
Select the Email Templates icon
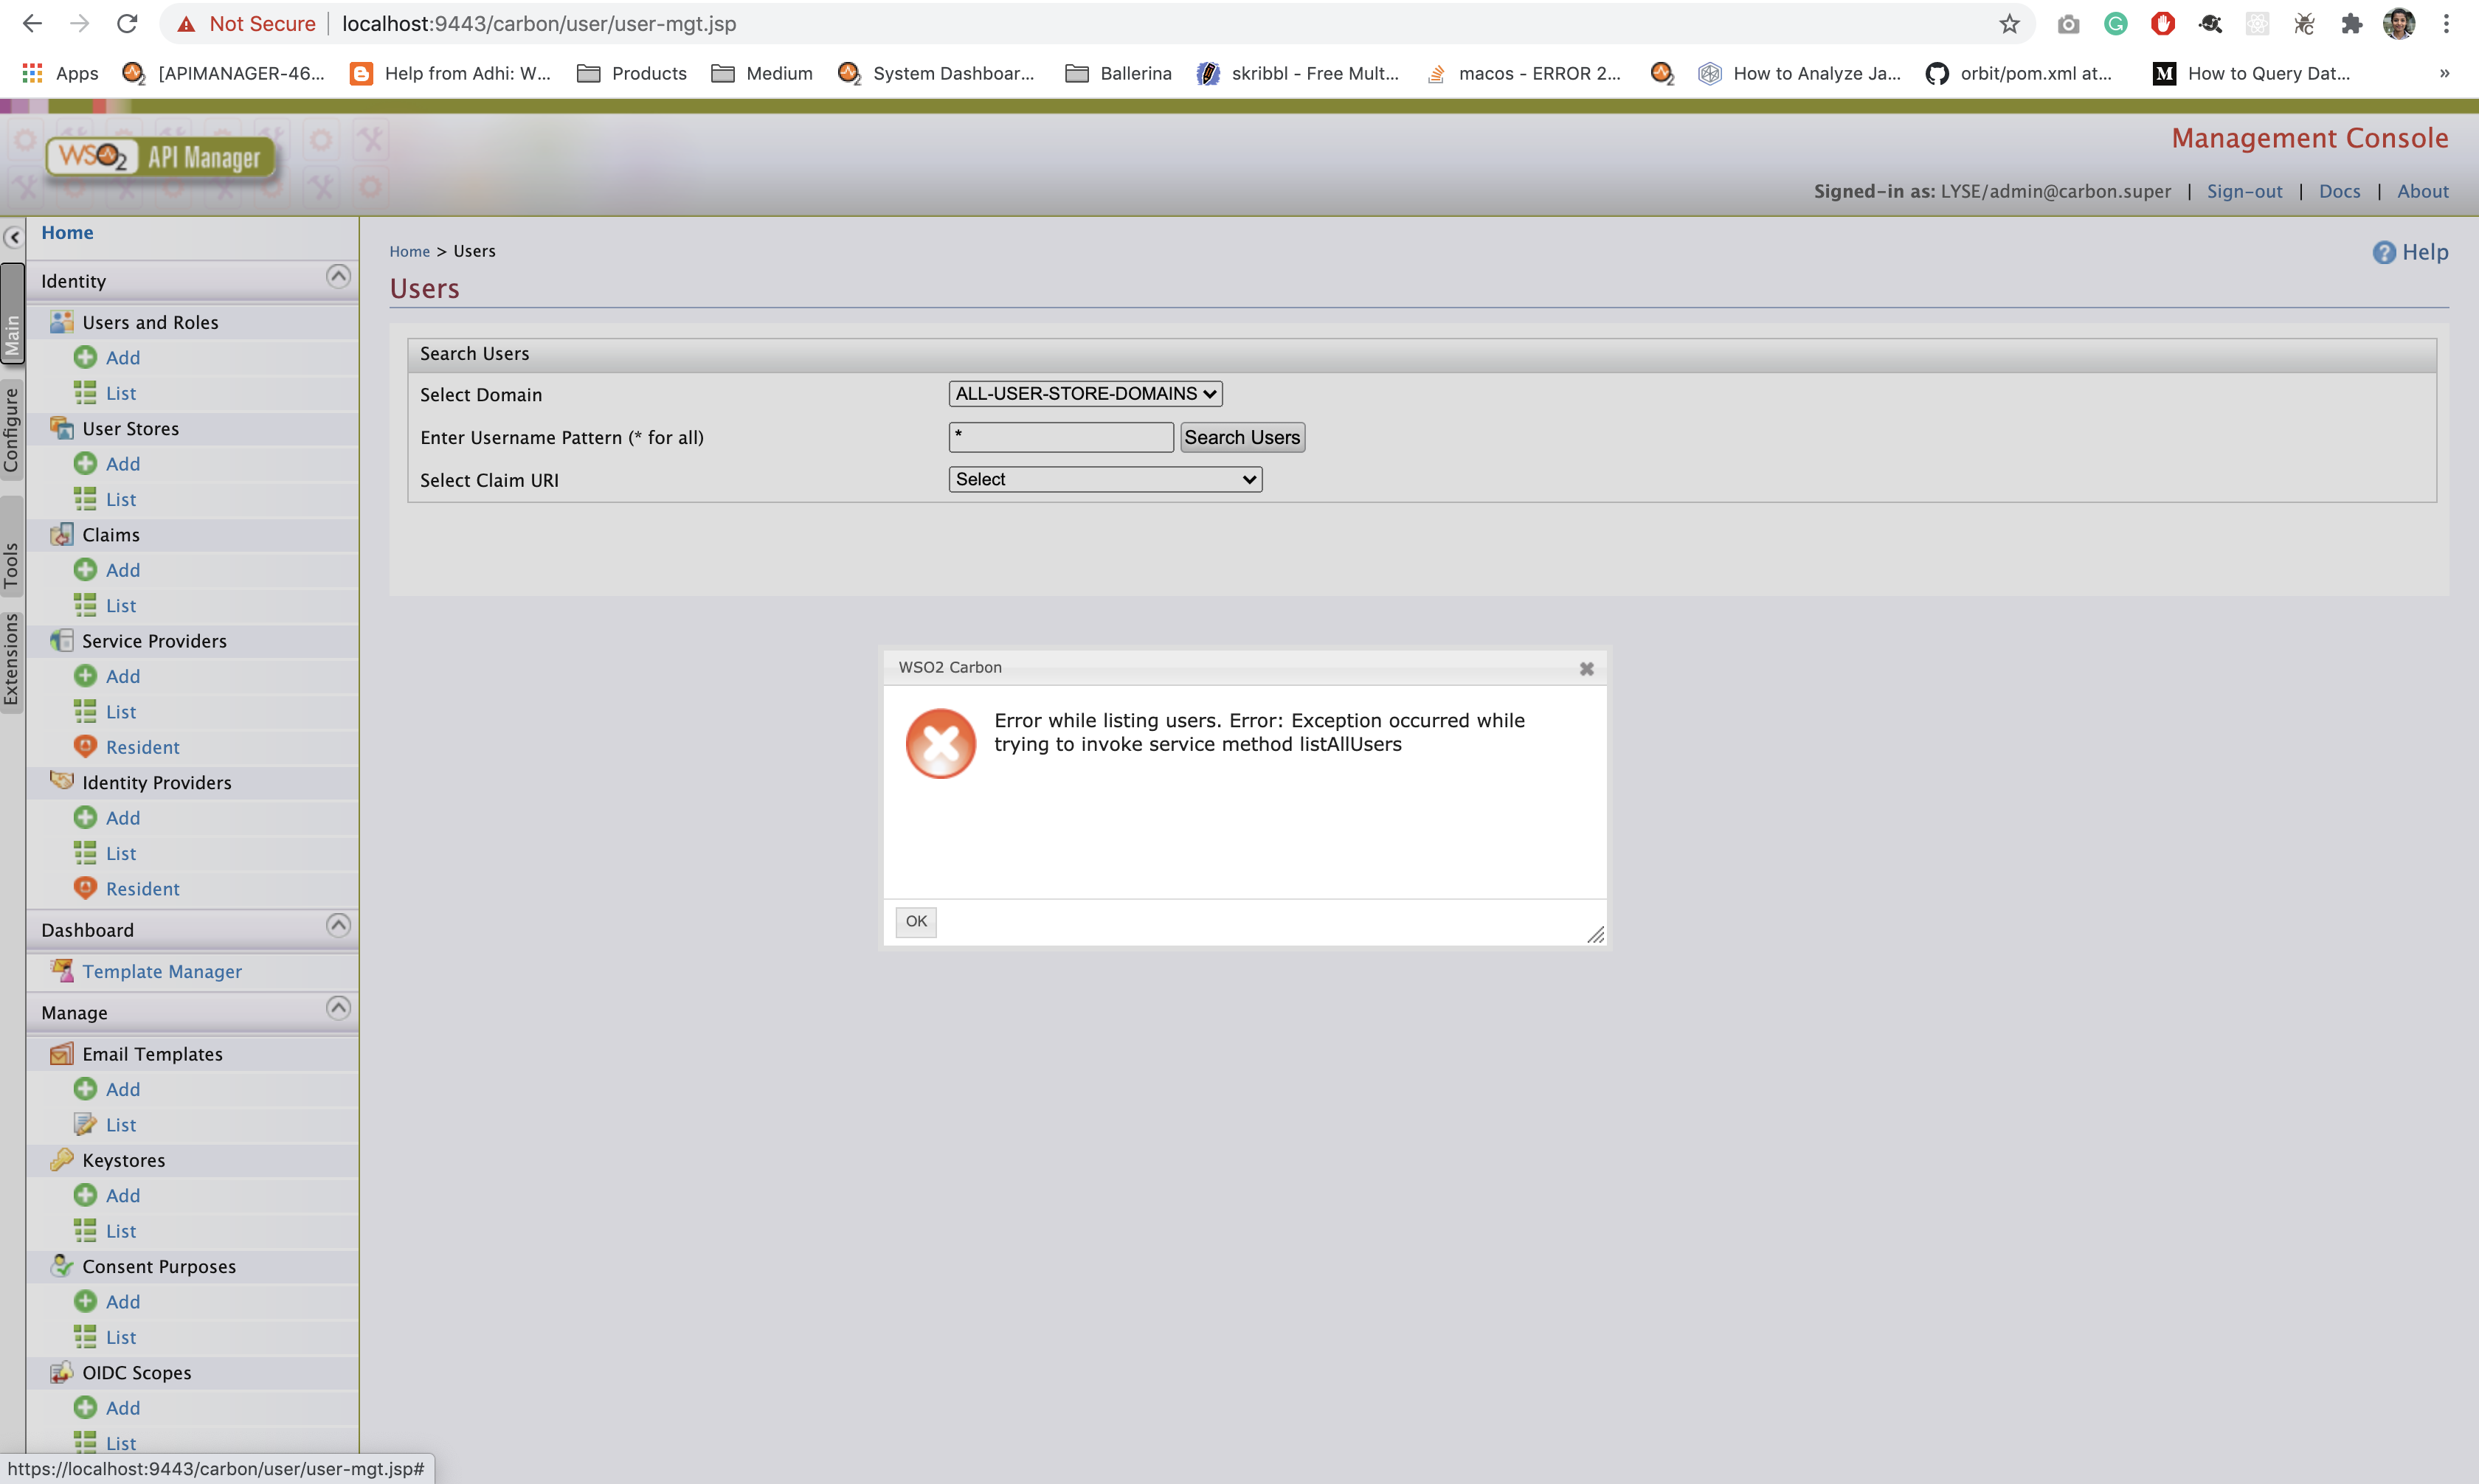[63, 1053]
